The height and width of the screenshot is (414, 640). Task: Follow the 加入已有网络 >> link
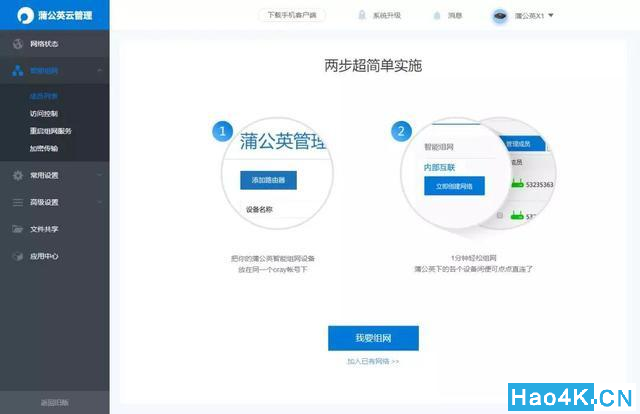(x=373, y=361)
